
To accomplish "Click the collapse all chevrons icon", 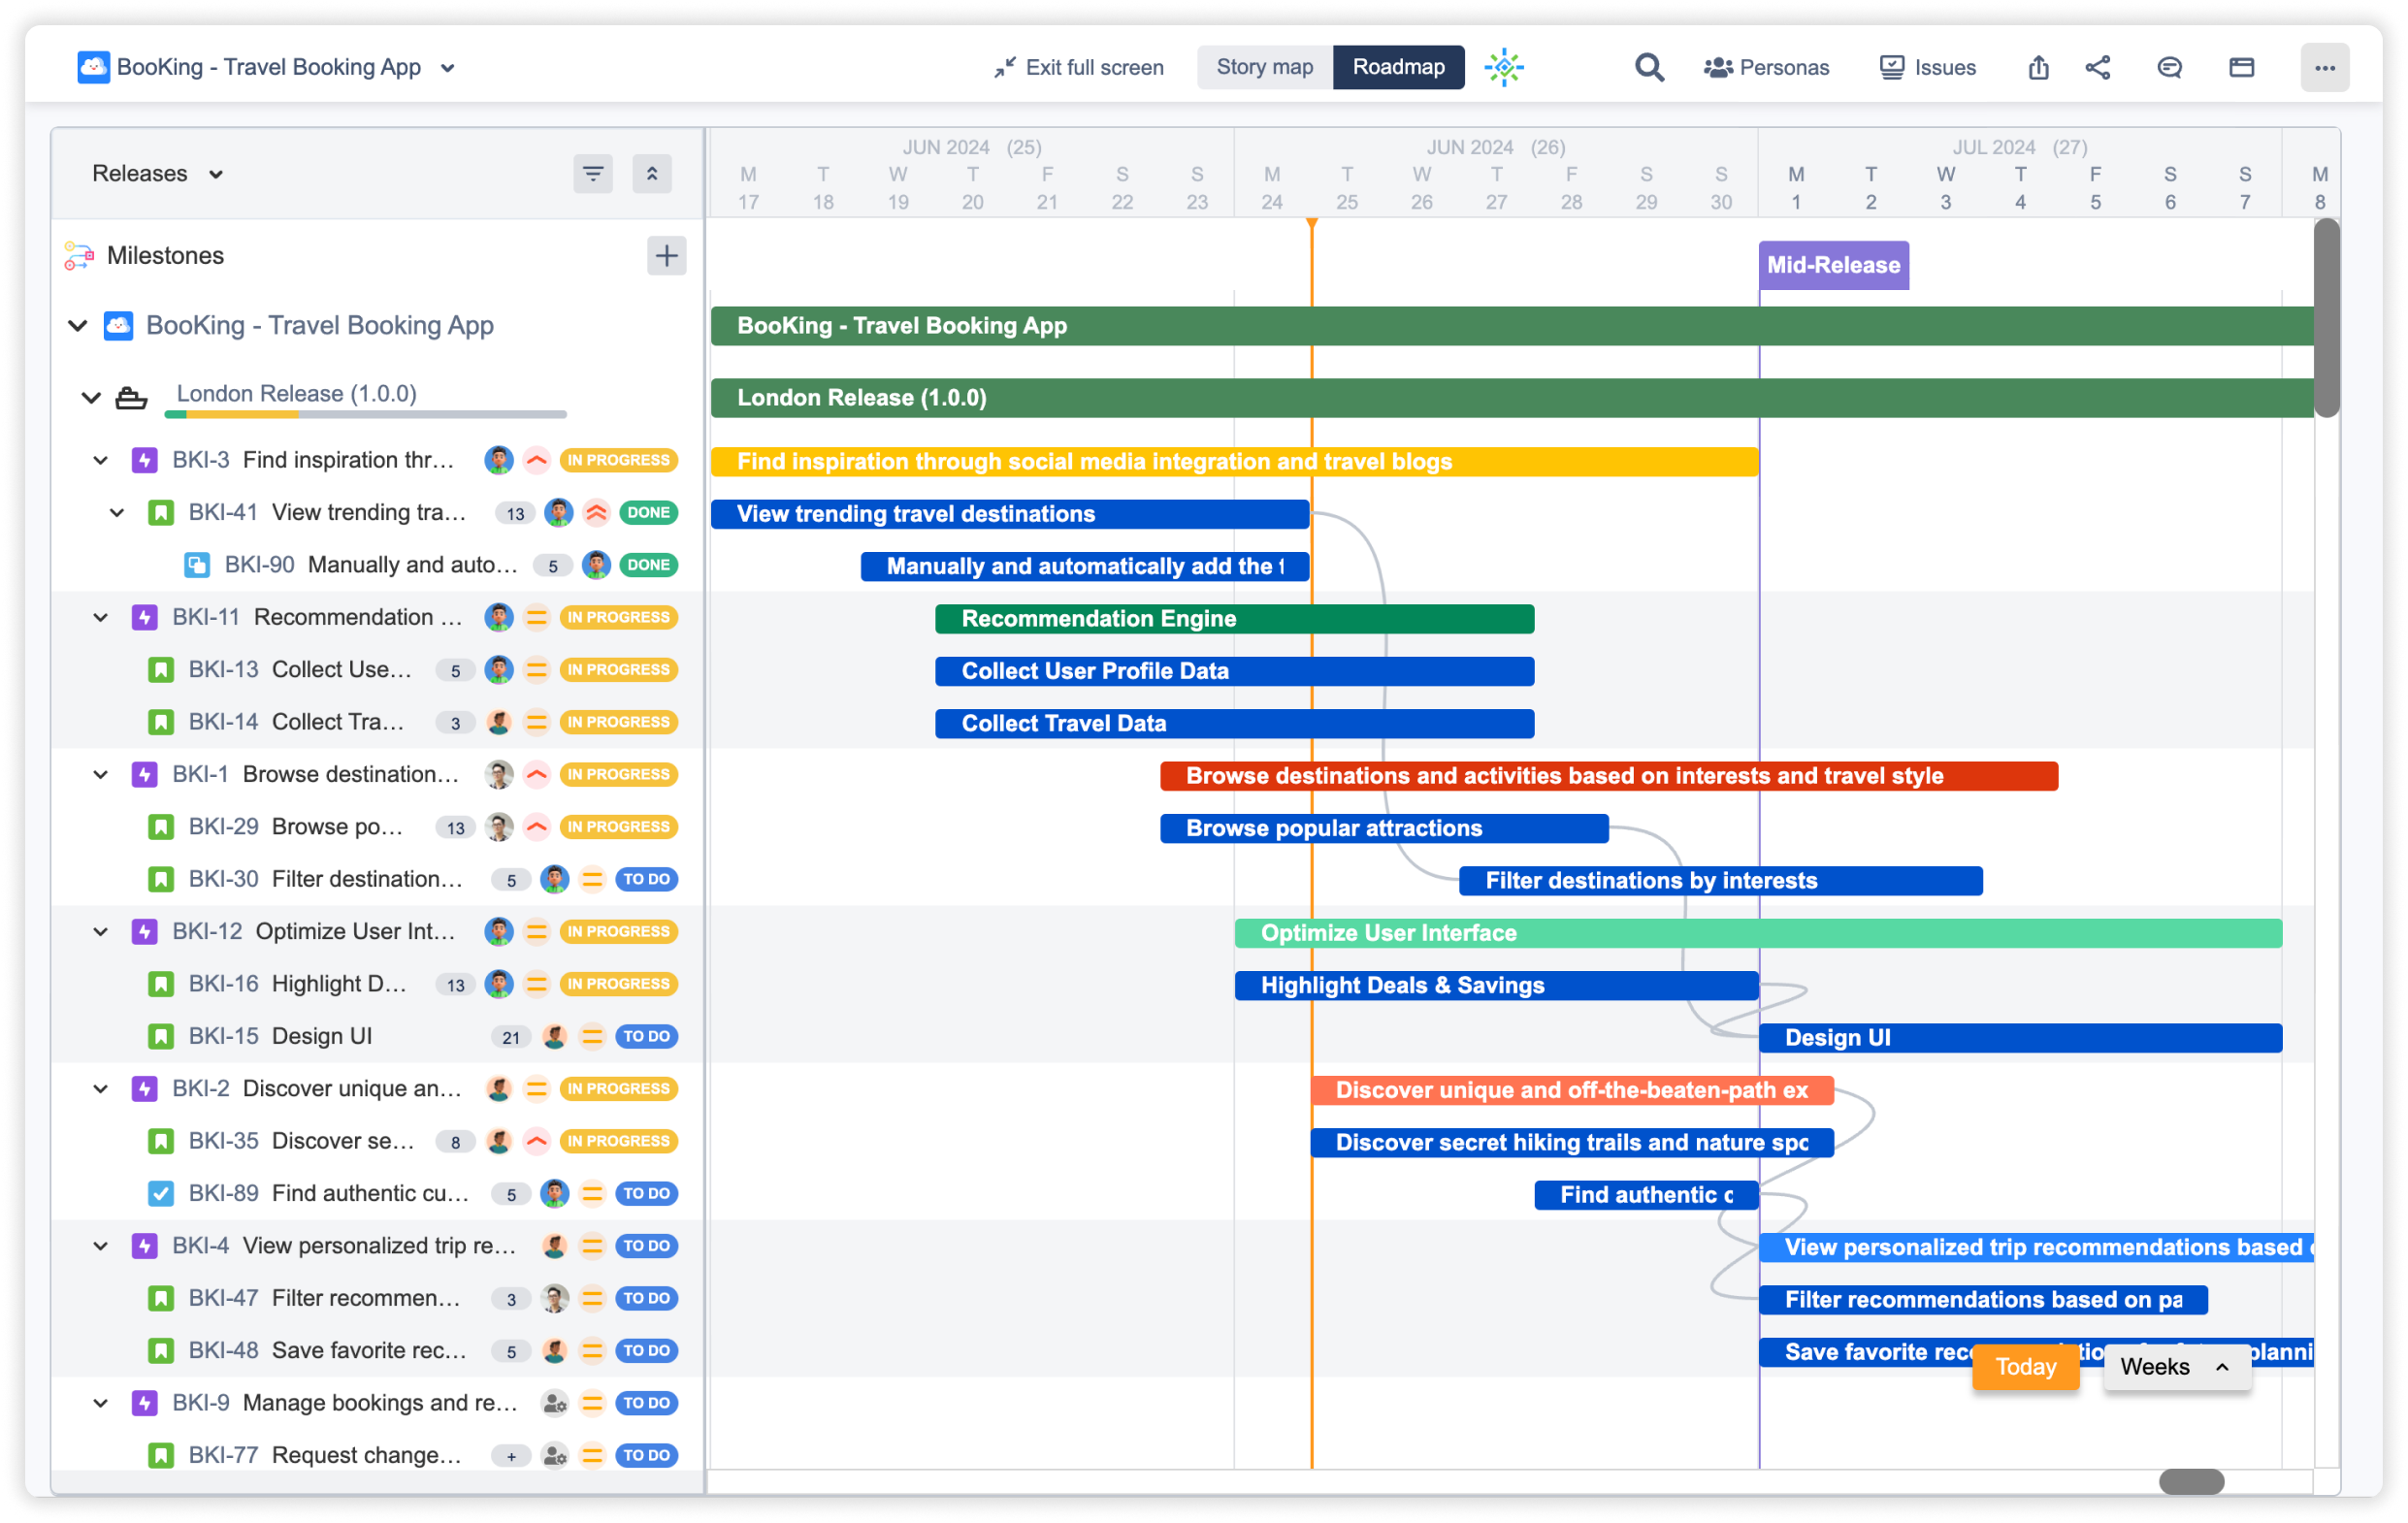I will point(652,174).
